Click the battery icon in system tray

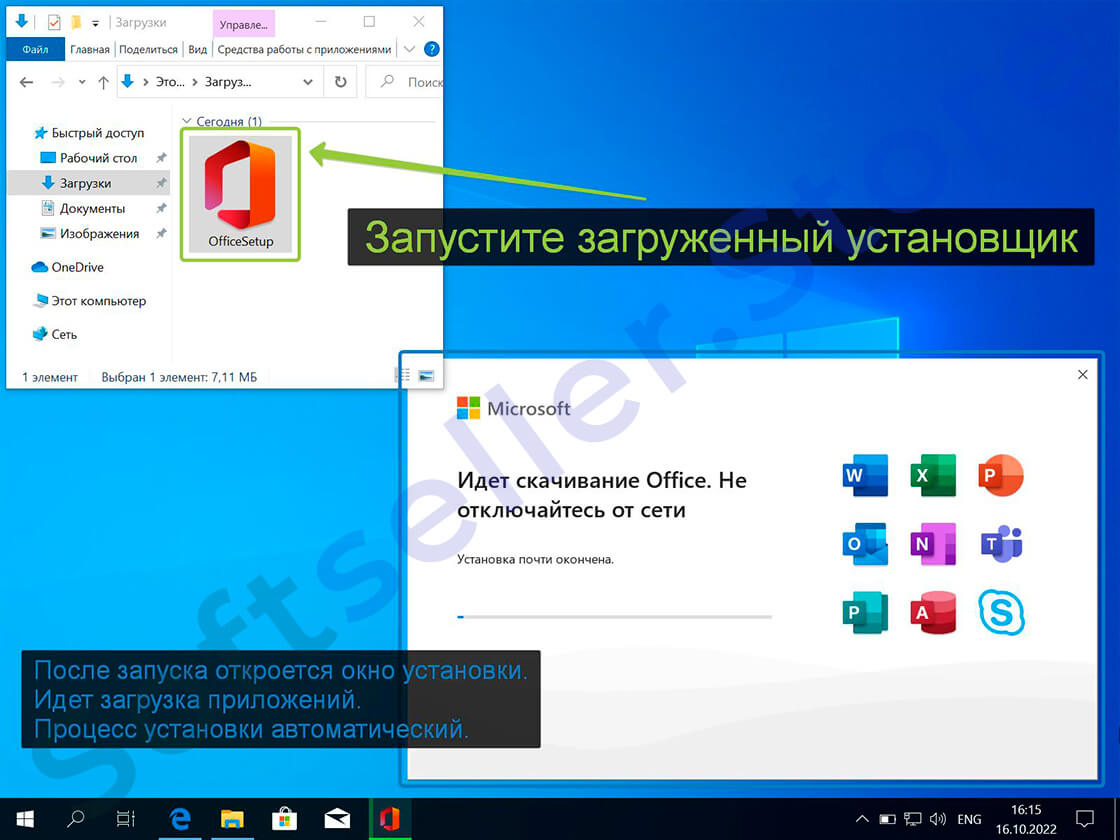(x=887, y=819)
